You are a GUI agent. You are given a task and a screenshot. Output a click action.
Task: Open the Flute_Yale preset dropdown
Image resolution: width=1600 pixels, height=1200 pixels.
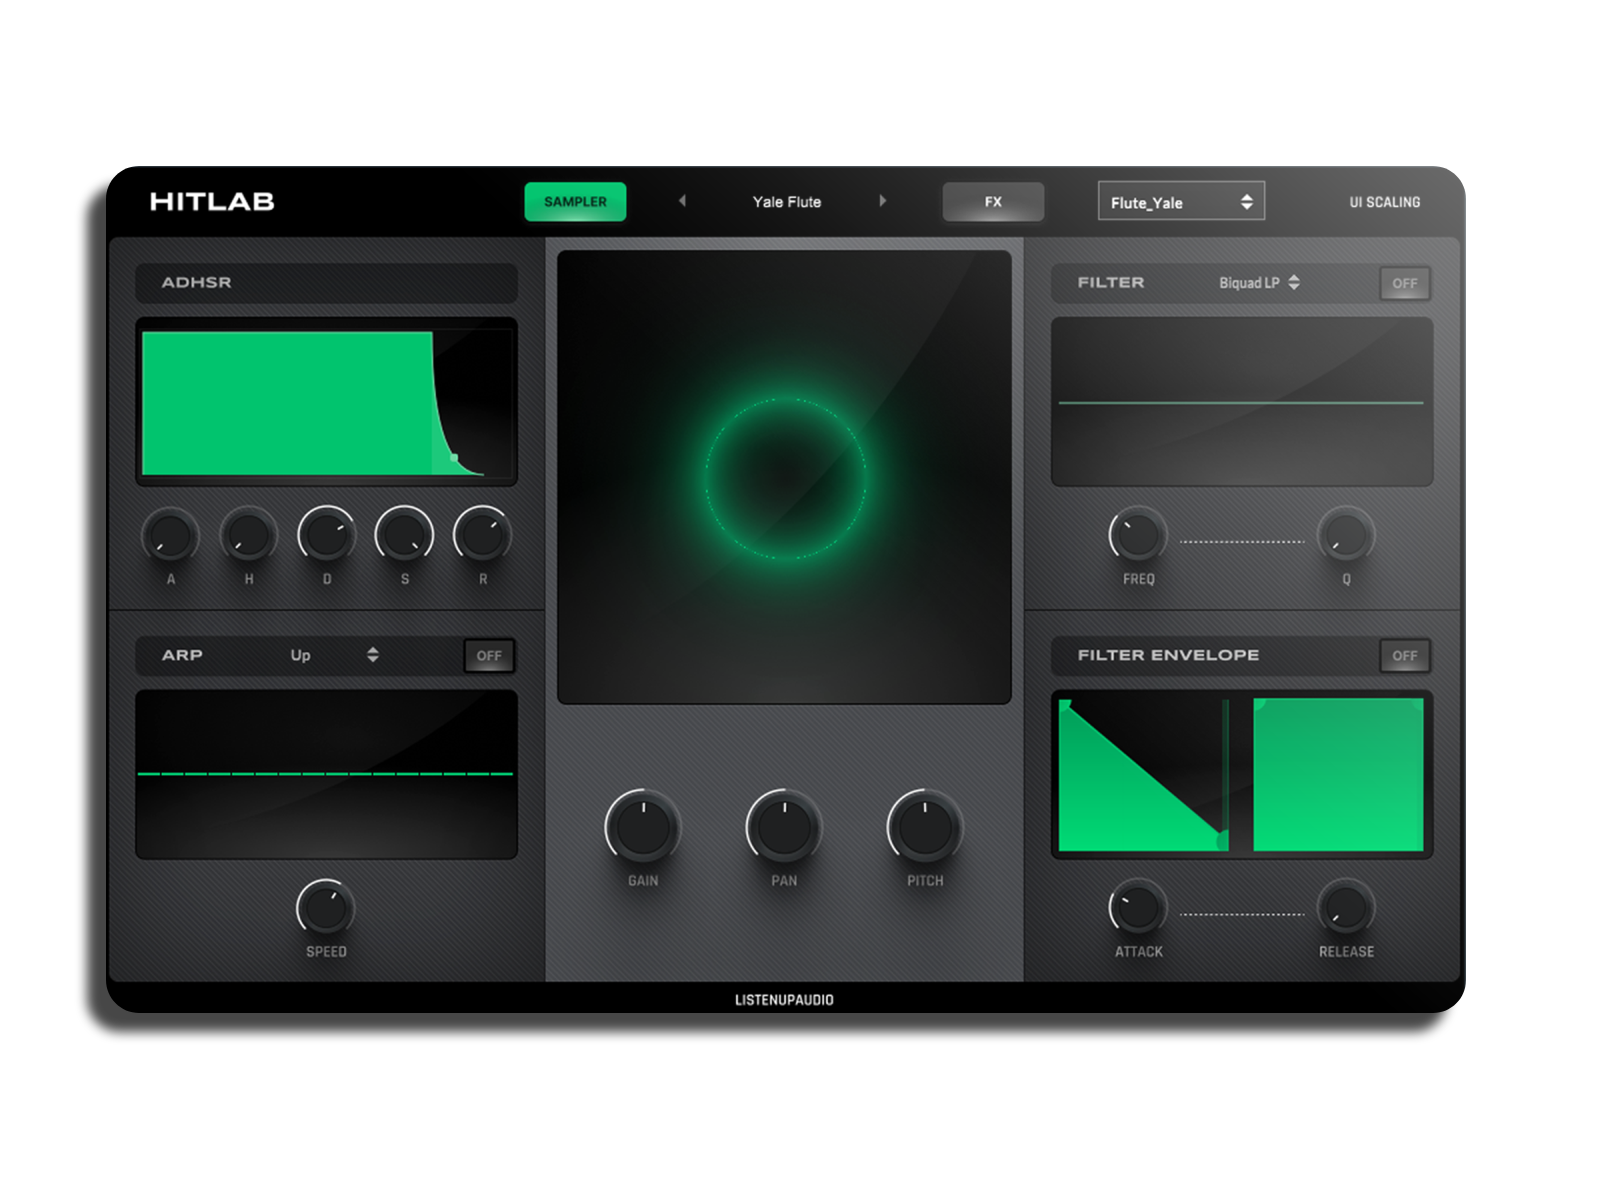pos(1180,201)
